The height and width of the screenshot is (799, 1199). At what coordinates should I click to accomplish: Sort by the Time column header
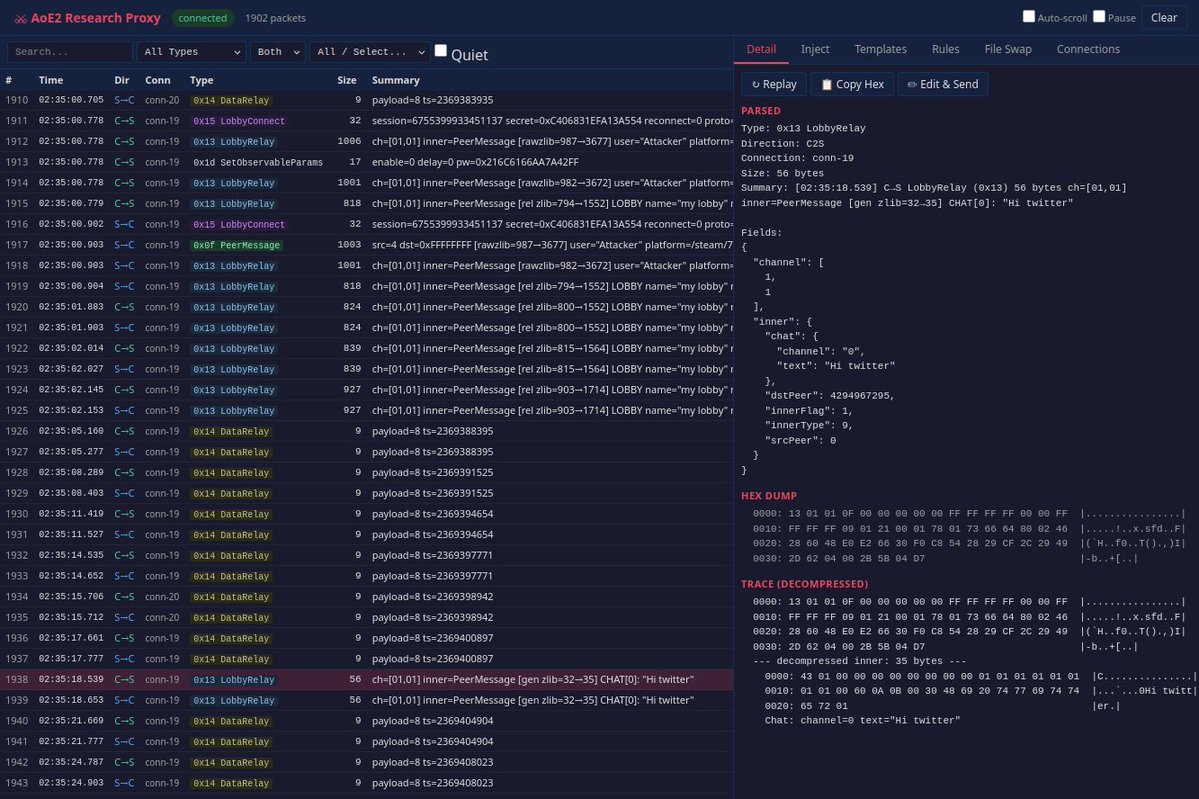click(50, 80)
